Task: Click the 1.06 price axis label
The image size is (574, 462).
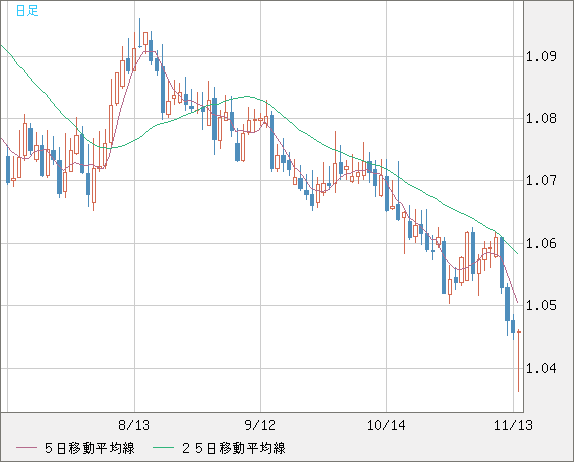Action: [541, 243]
